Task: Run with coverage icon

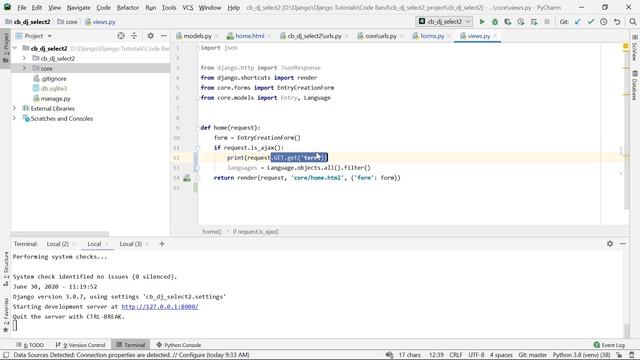Action: 508,22
